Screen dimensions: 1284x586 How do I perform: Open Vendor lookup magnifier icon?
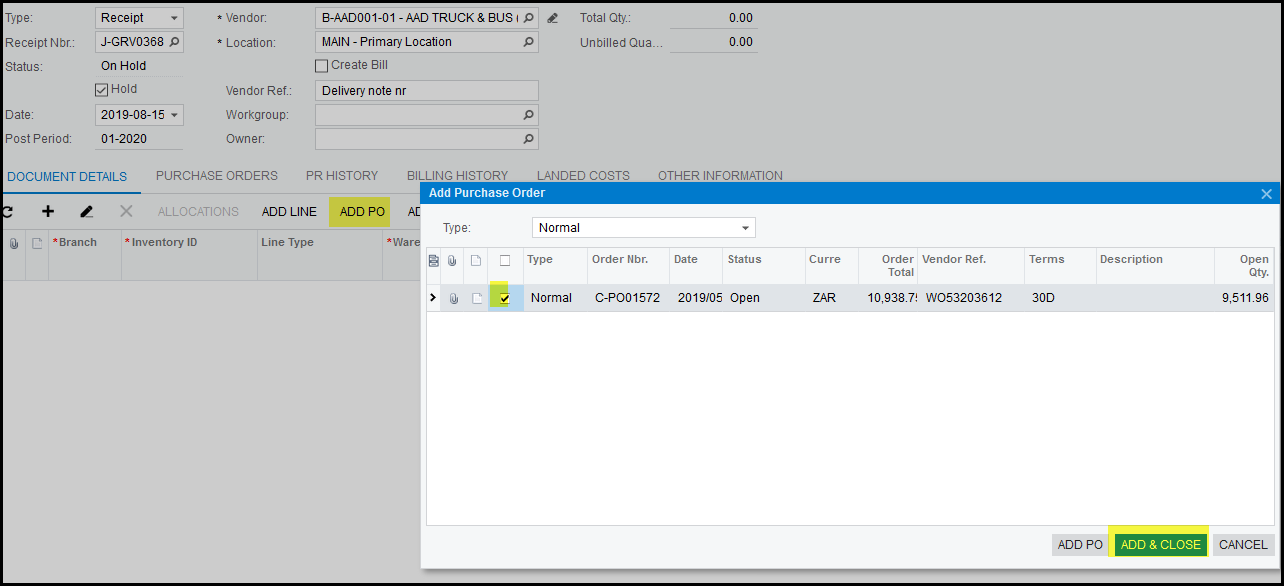tap(528, 18)
